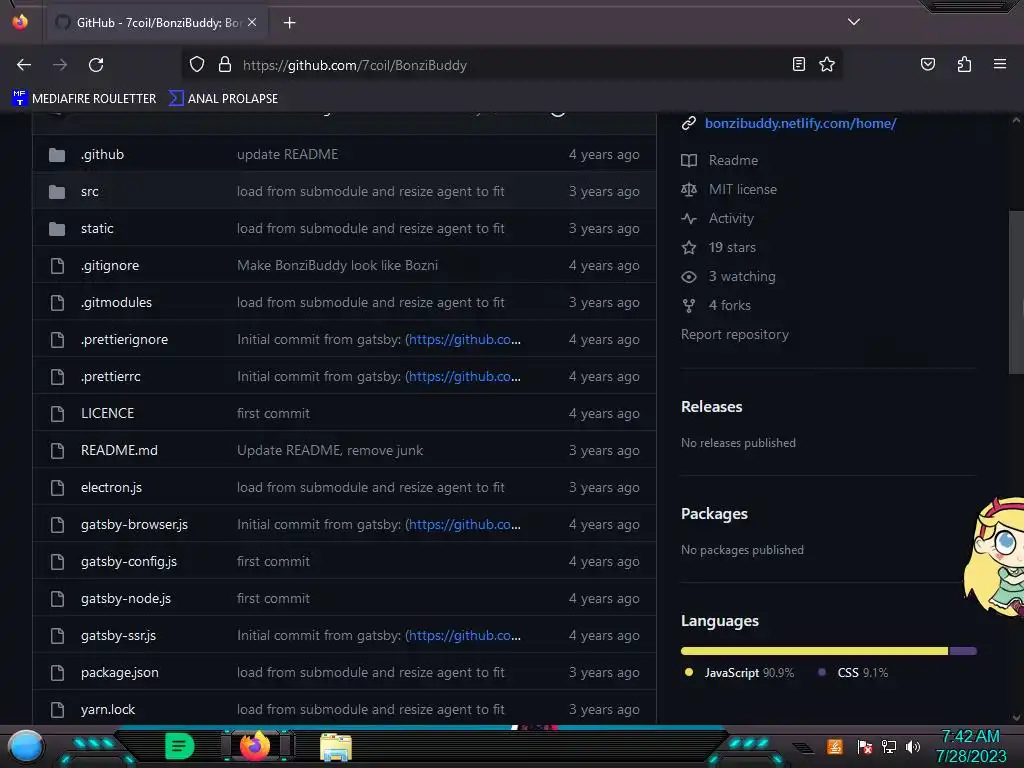Click the link chain icon by website
Image resolution: width=1024 pixels, height=768 pixels.
pyautogui.click(x=688, y=123)
